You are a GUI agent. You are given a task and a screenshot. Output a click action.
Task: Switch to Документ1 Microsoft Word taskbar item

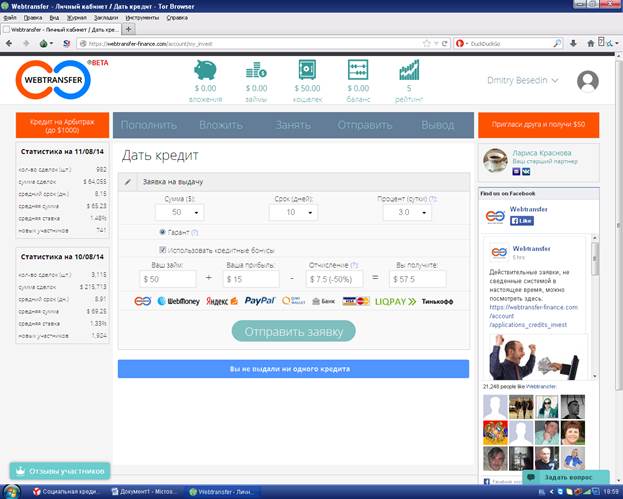point(145,492)
